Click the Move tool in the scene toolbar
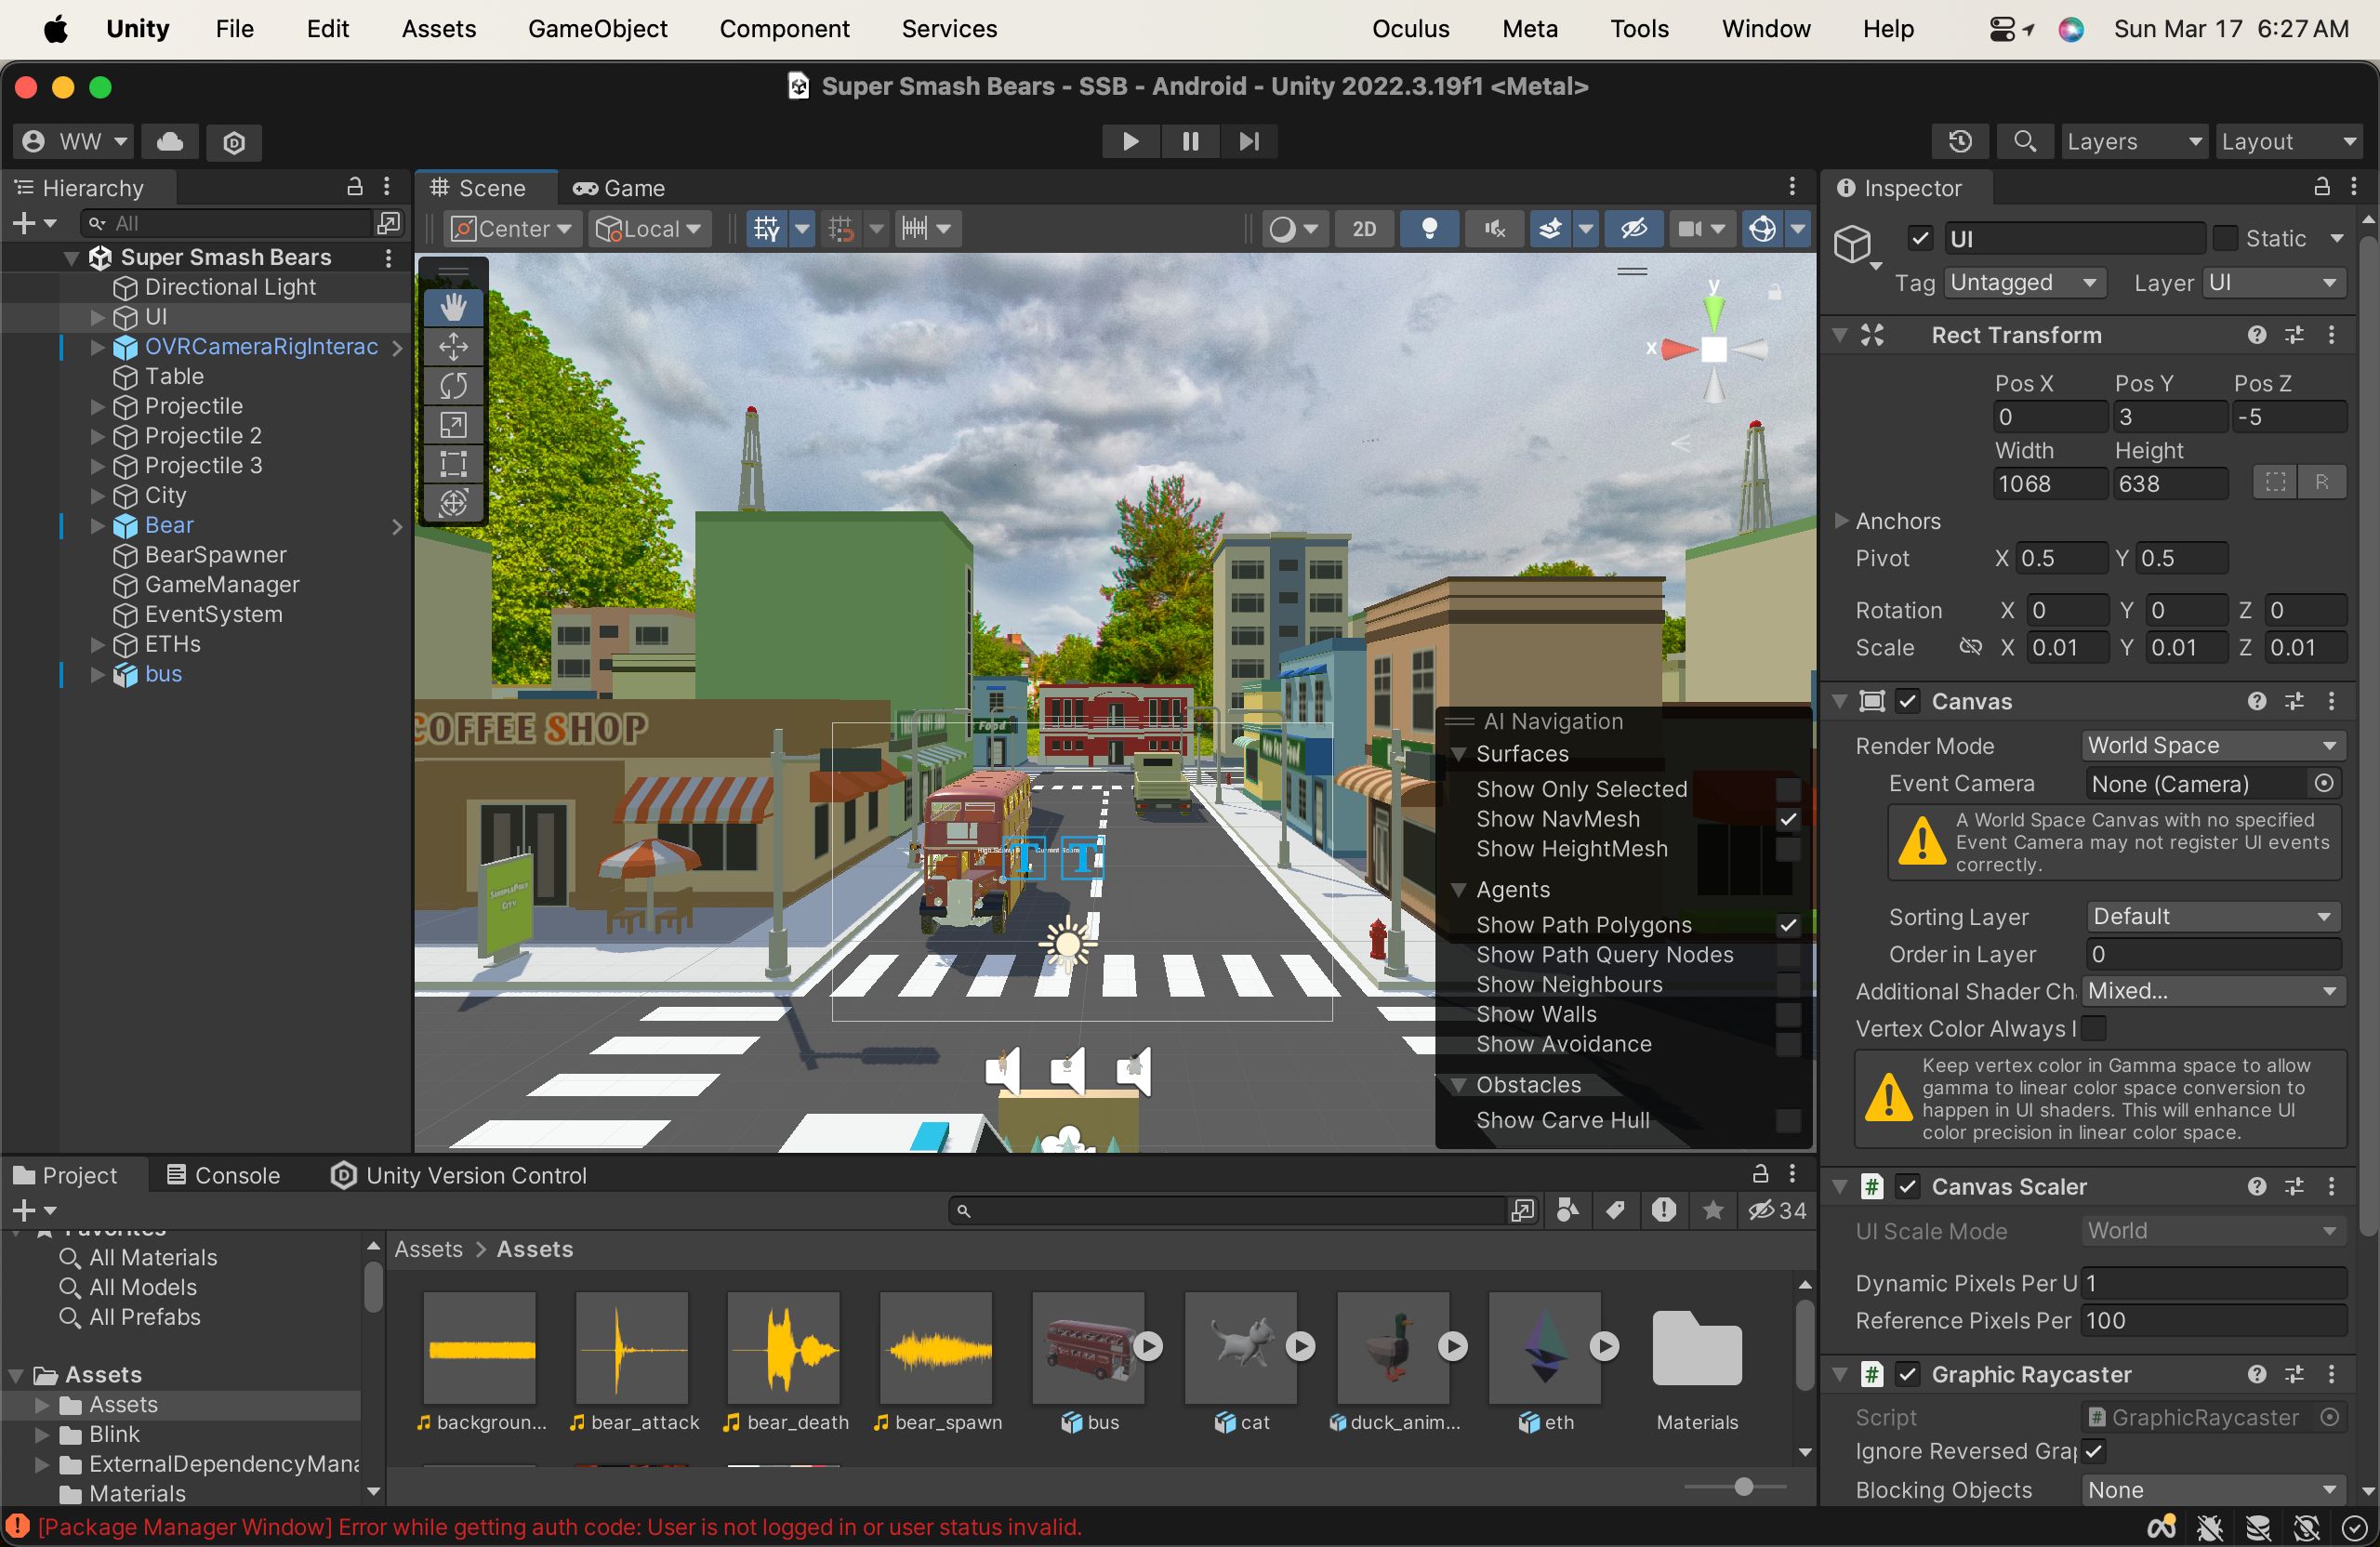Image resolution: width=2380 pixels, height=1547 pixels. click(x=451, y=343)
